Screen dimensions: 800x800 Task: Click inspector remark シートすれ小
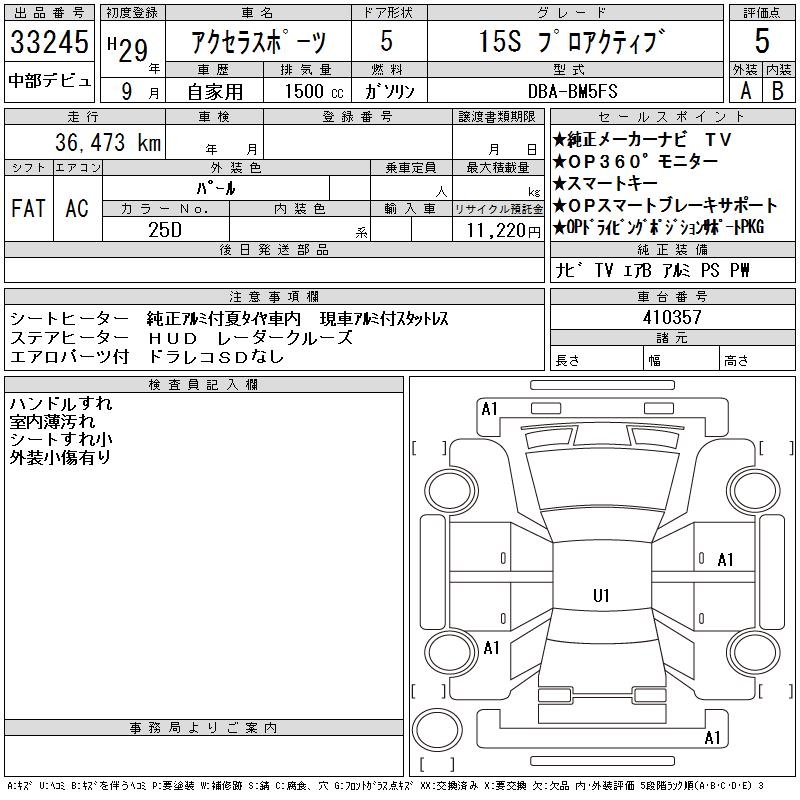pyautogui.click(x=61, y=439)
